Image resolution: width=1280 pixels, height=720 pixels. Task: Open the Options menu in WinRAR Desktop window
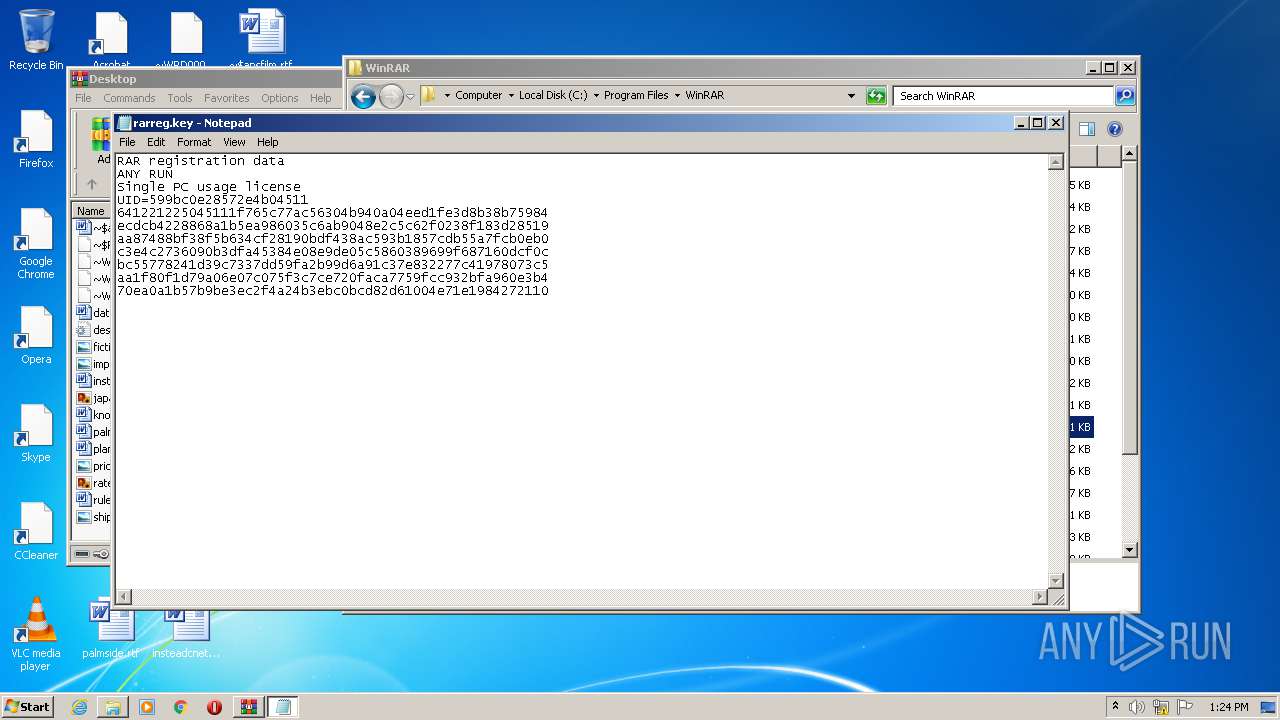(x=279, y=98)
